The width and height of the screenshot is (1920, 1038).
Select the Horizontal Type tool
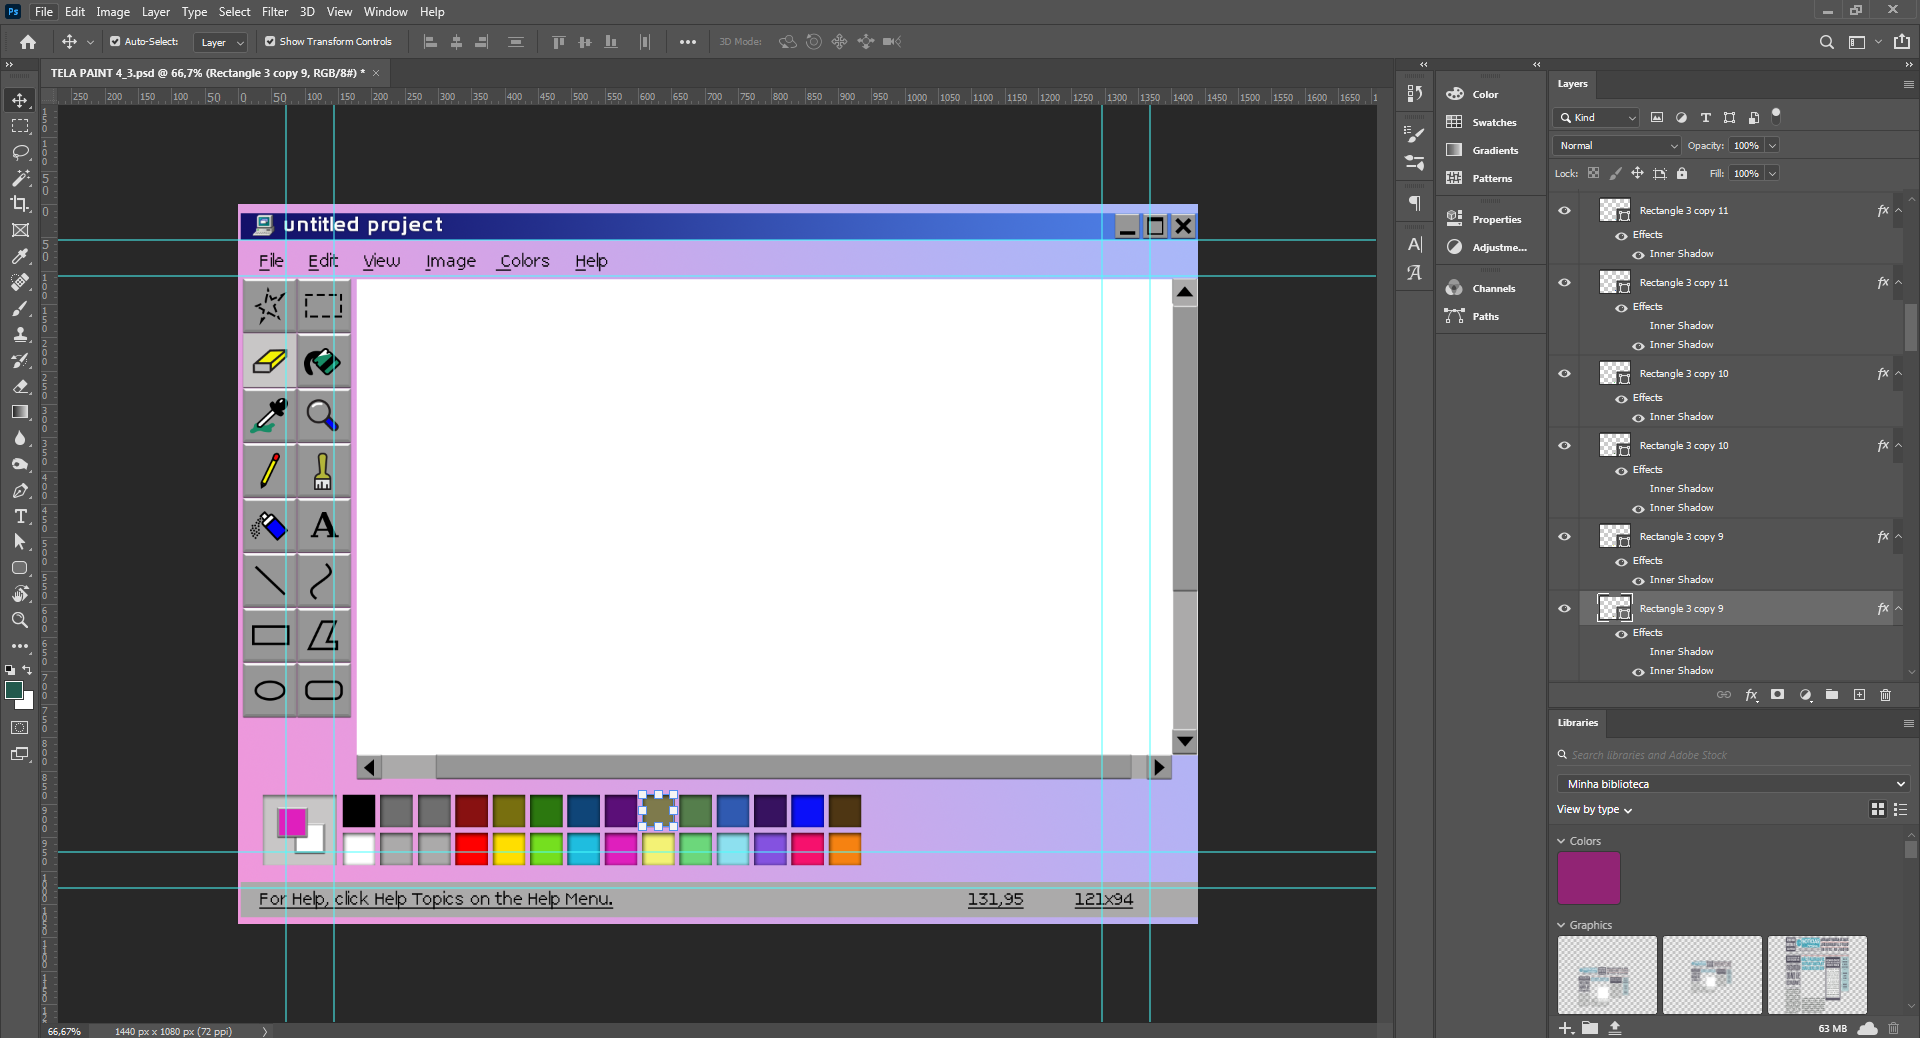pyautogui.click(x=20, y=516)
